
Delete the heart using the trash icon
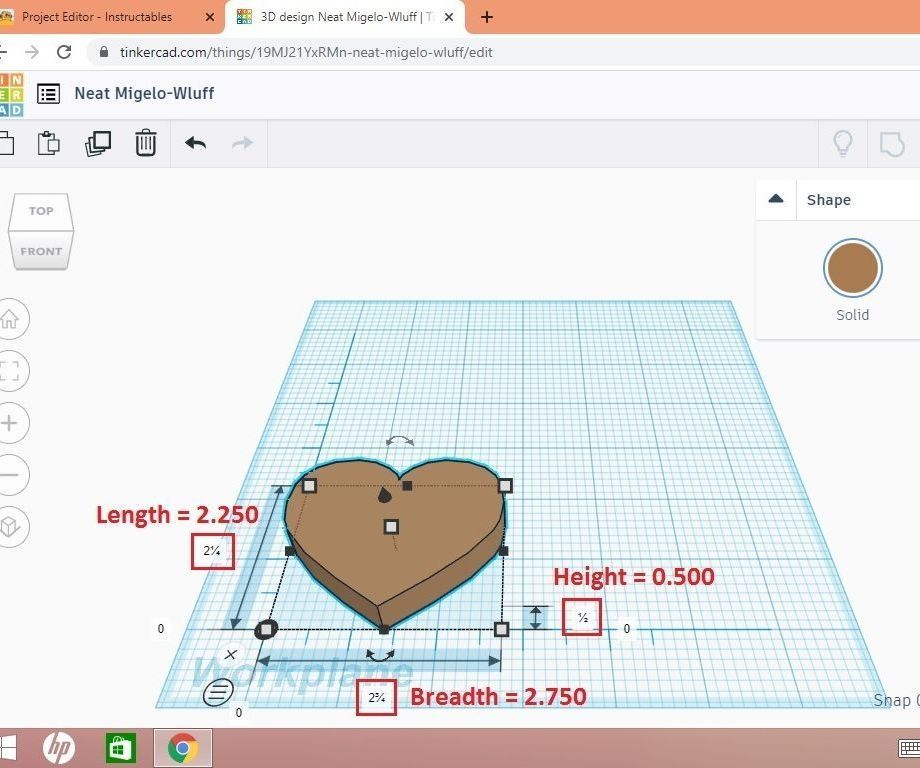(x=146, y=143)
